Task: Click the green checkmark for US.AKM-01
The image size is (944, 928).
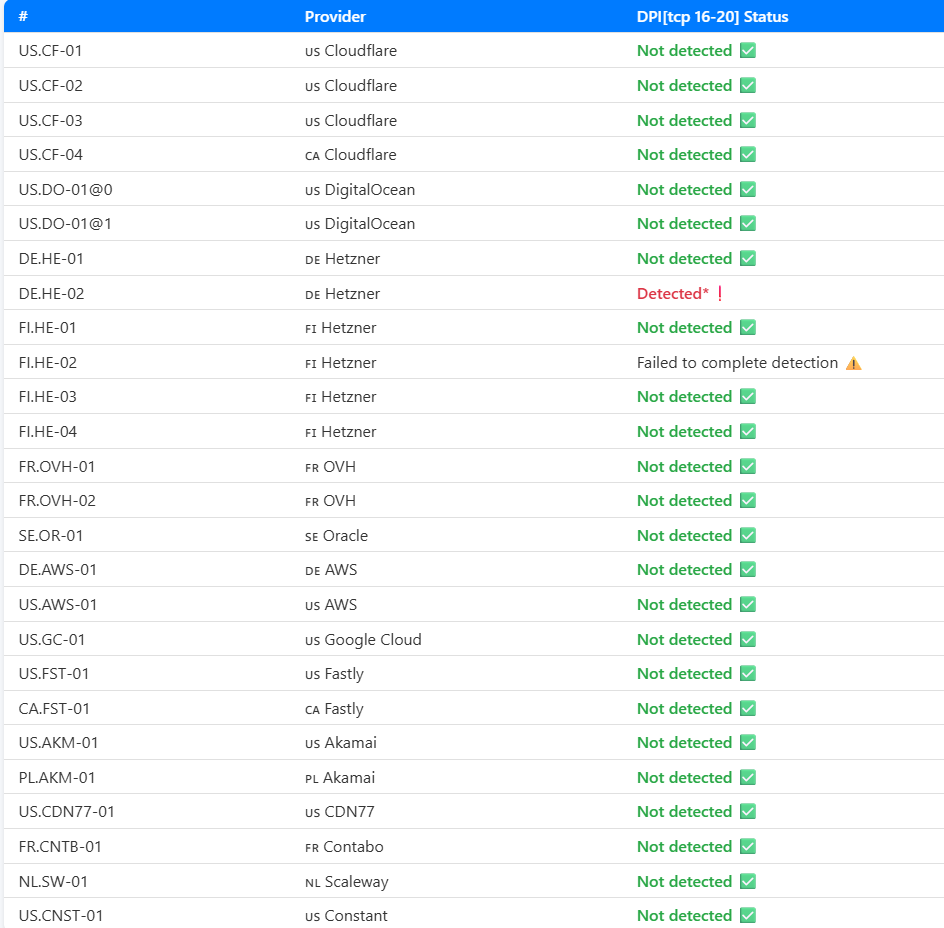Action: click(748, 743)
